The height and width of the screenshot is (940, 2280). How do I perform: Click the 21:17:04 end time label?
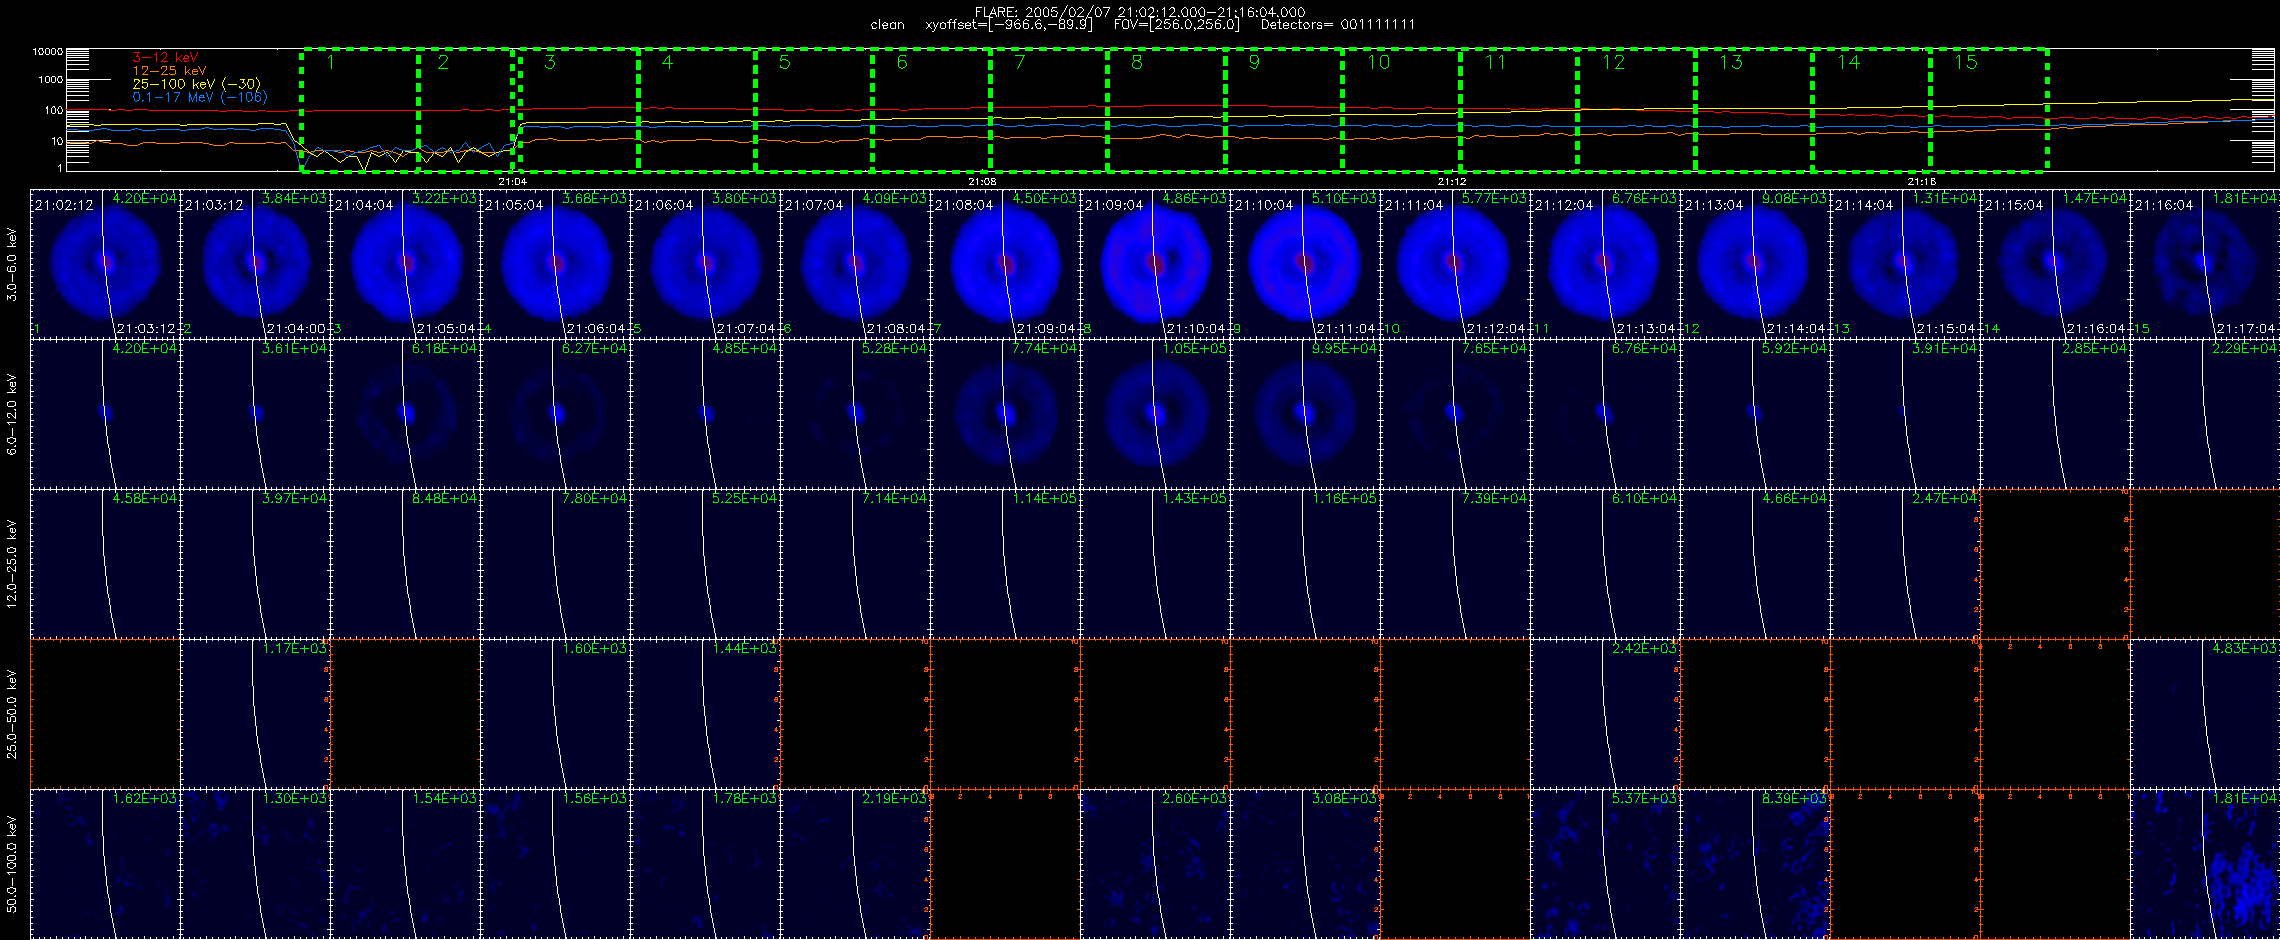2246,329
